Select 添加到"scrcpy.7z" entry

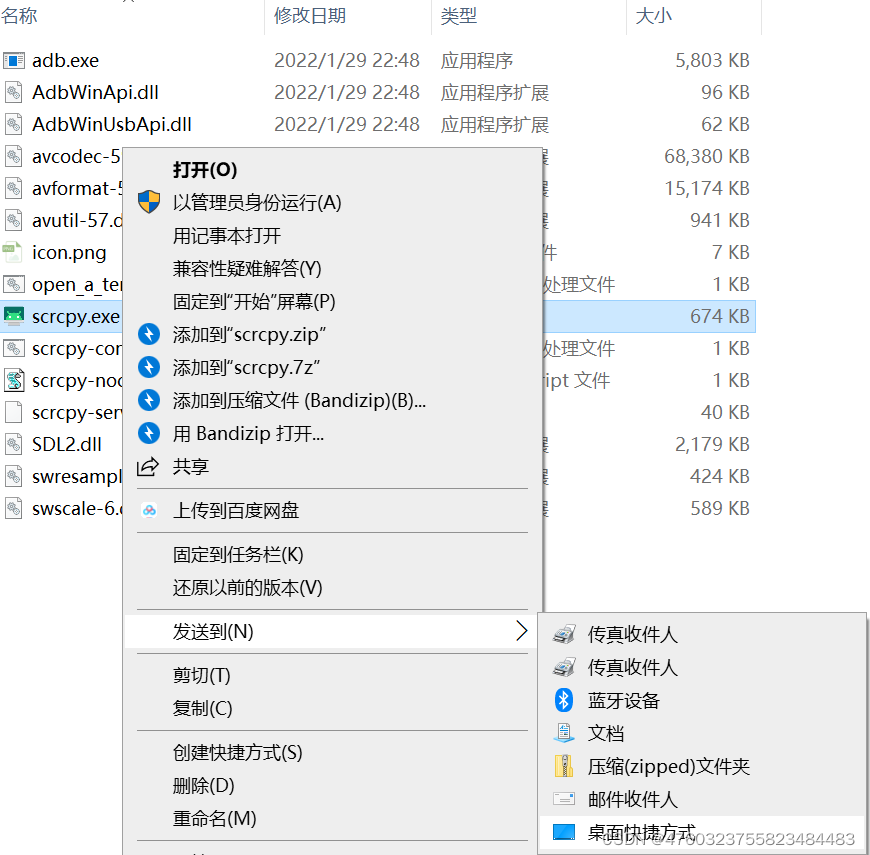coord(246,368)
